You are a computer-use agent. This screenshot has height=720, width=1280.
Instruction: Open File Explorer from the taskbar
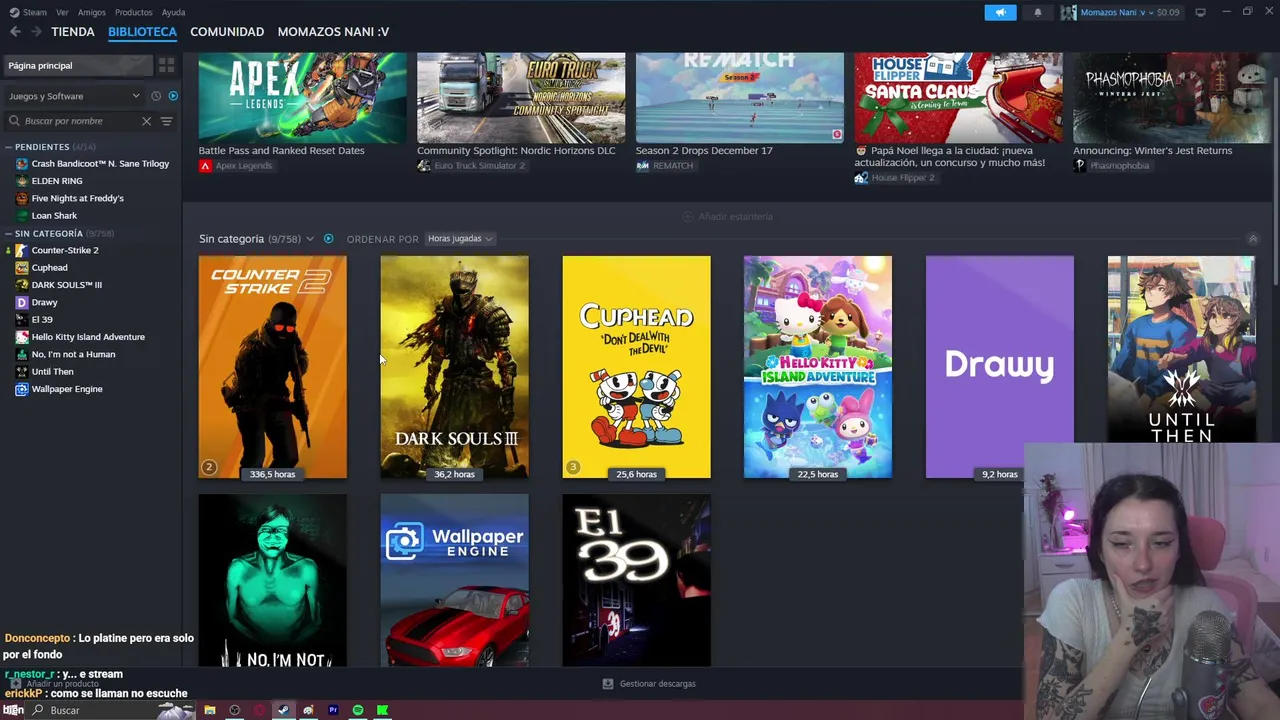210,710
